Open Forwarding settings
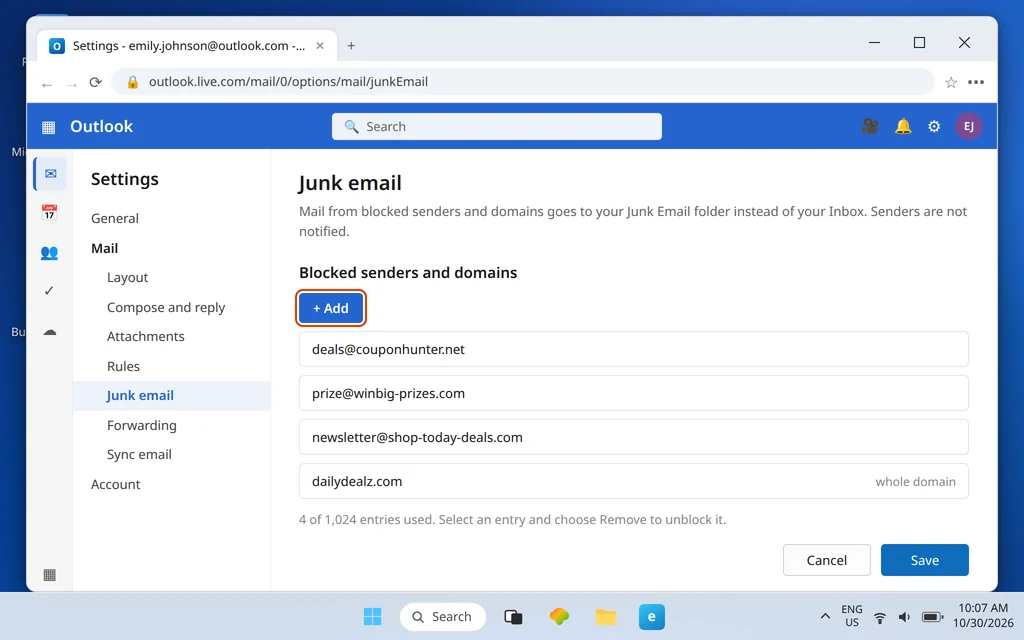The height and width of the screenshot is (640, 1024). click(142, 425)
